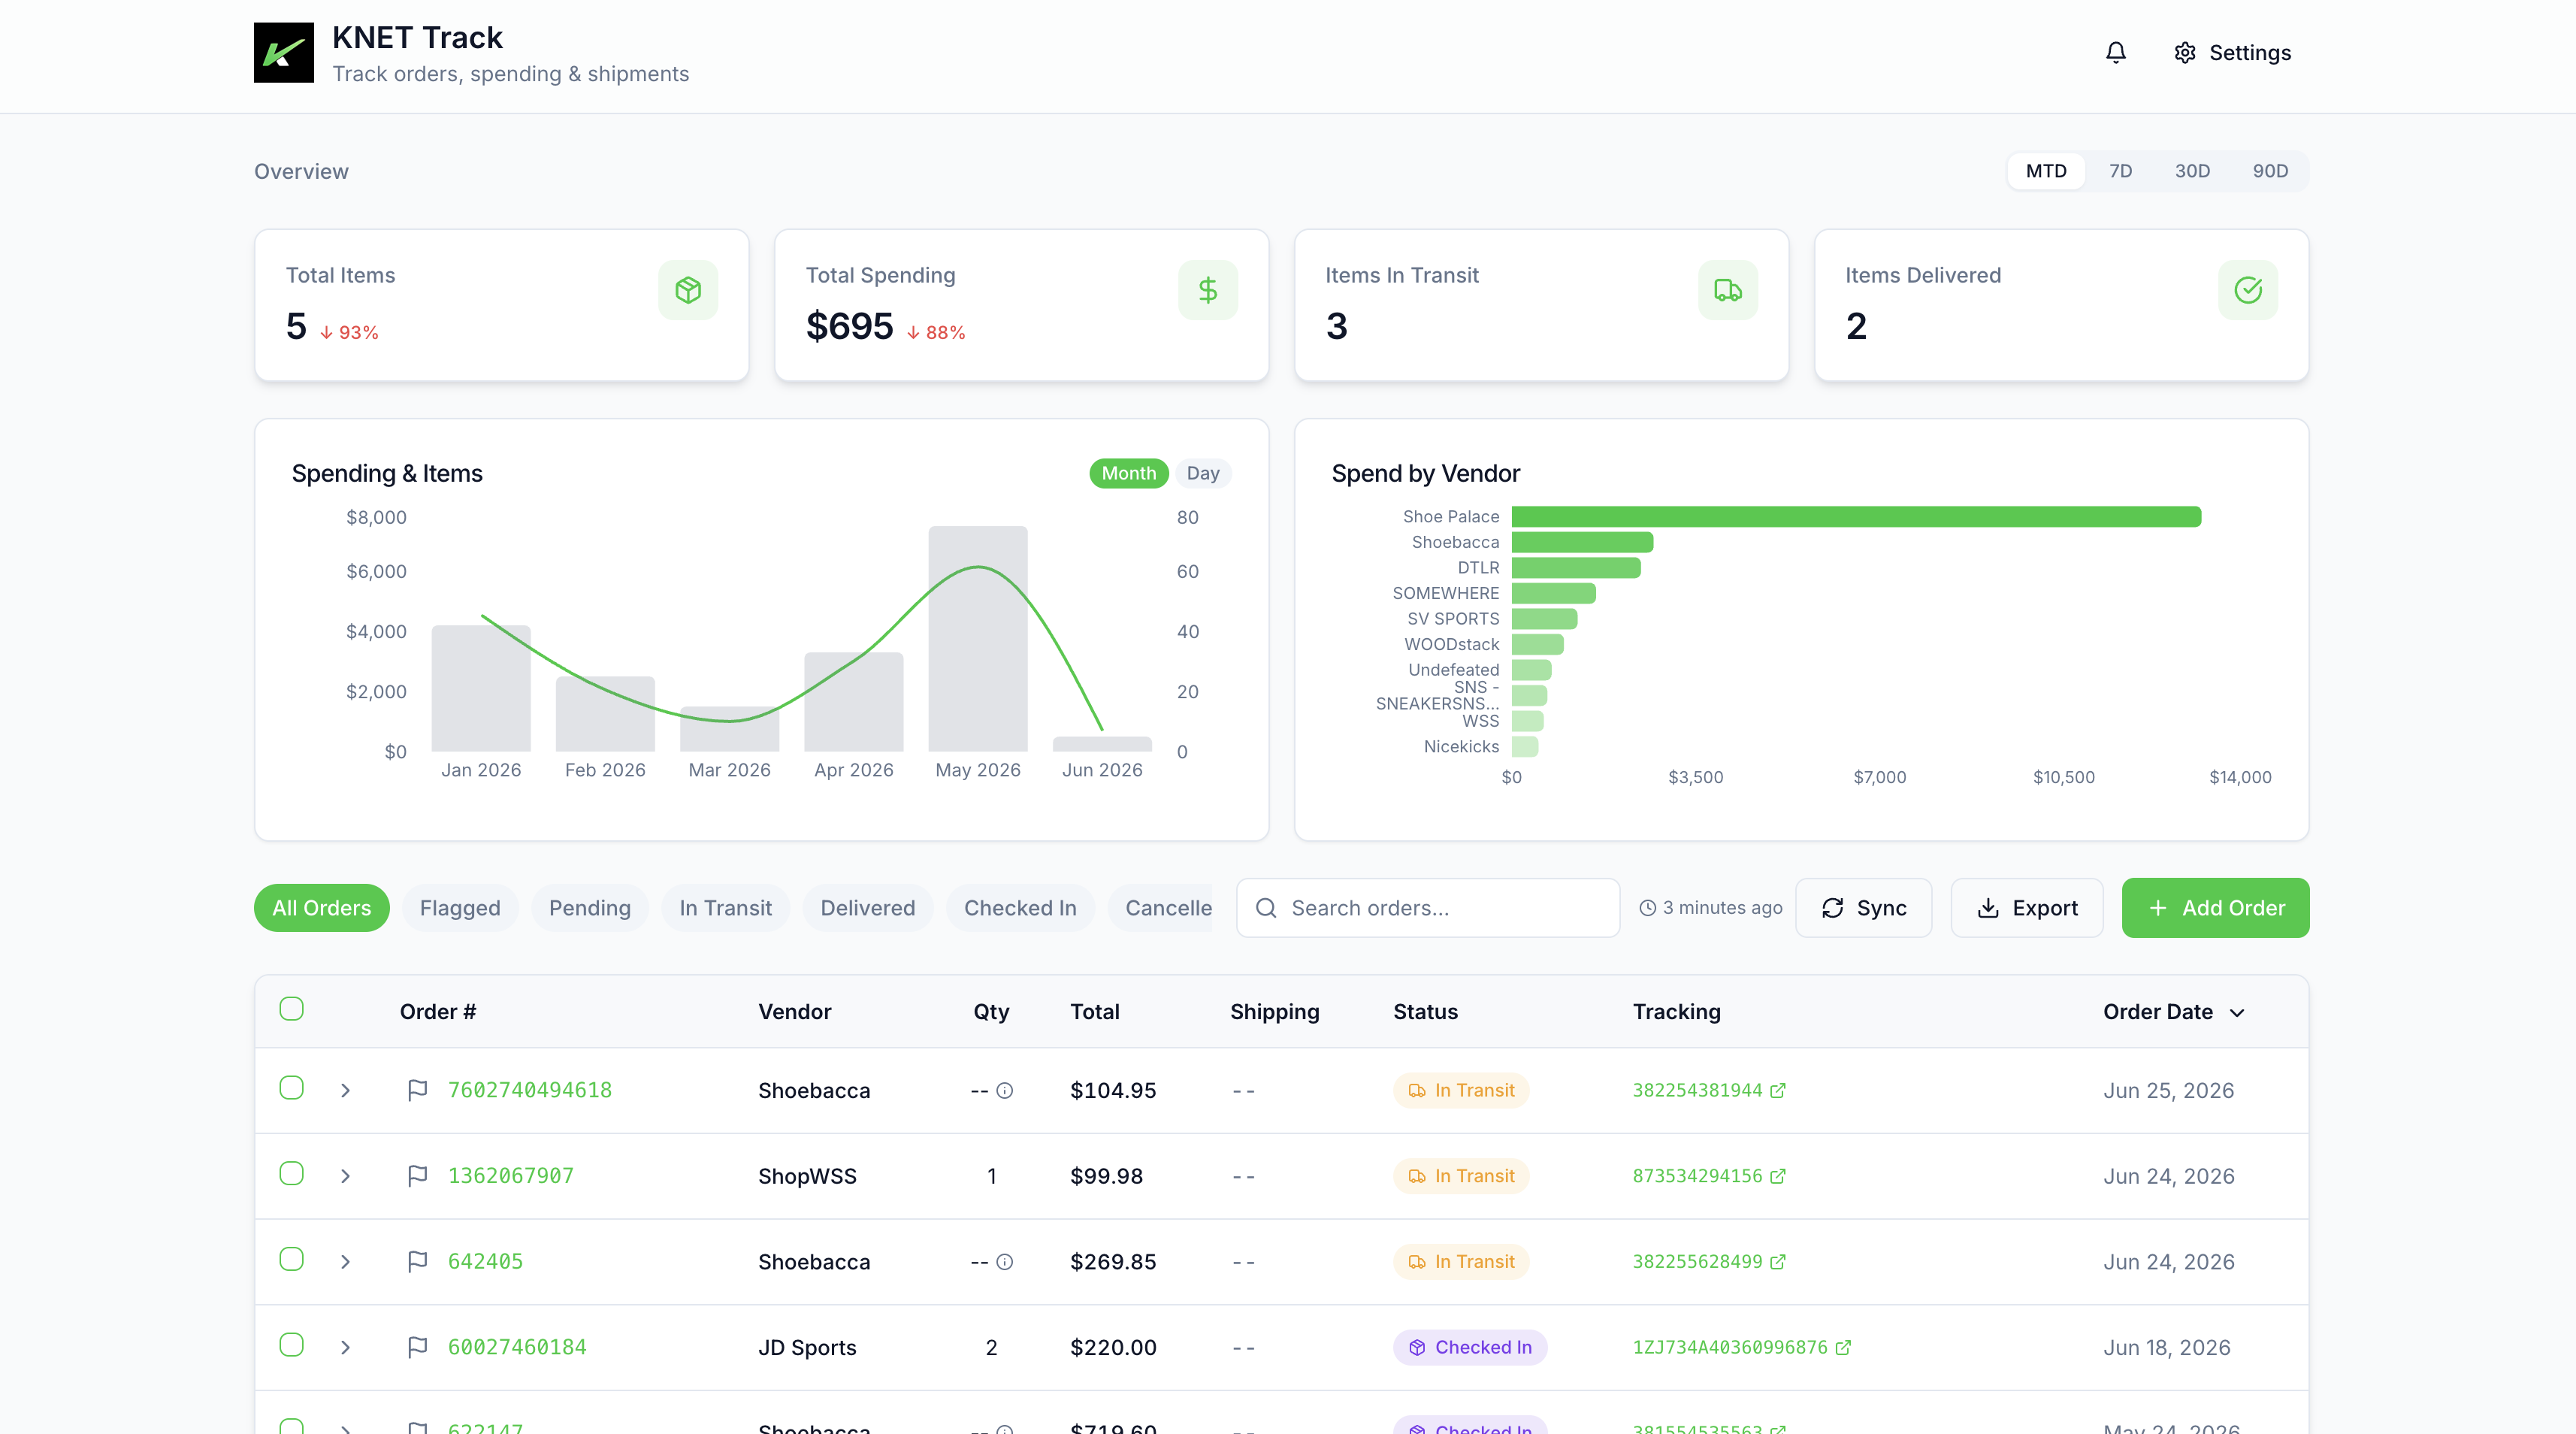The width and height of the screenshot is (2576, 1434).
Task: Select checkbox for order 642405
Action: [291, 1259]
